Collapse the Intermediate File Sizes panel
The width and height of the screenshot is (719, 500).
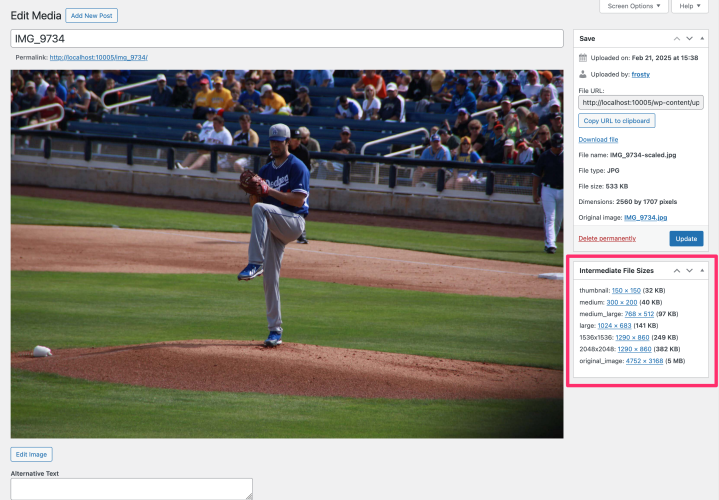702,271
